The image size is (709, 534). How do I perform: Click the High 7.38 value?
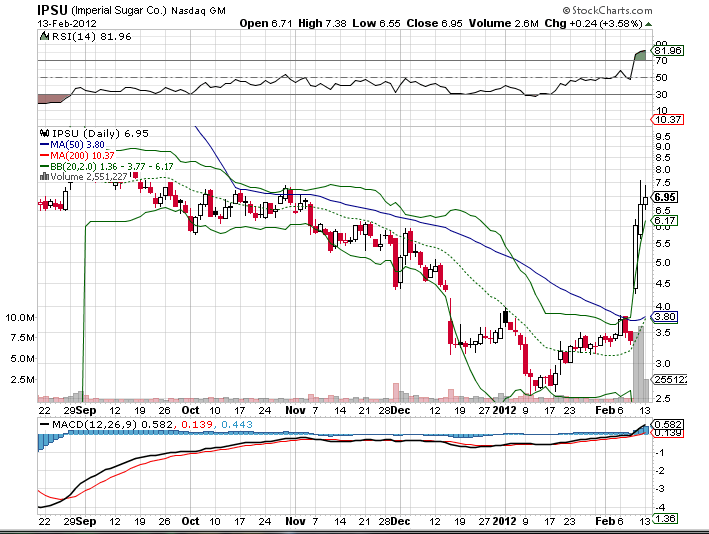pos(322,23)
